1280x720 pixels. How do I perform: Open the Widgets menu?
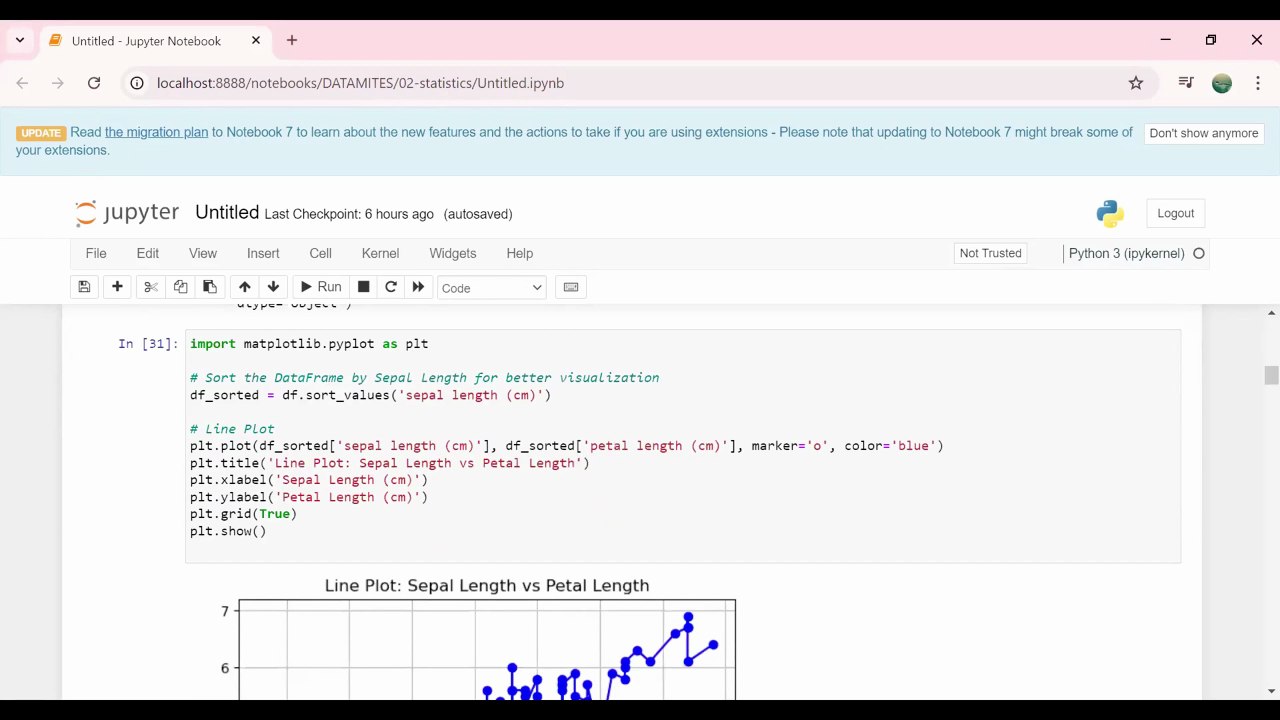point(453,253)
